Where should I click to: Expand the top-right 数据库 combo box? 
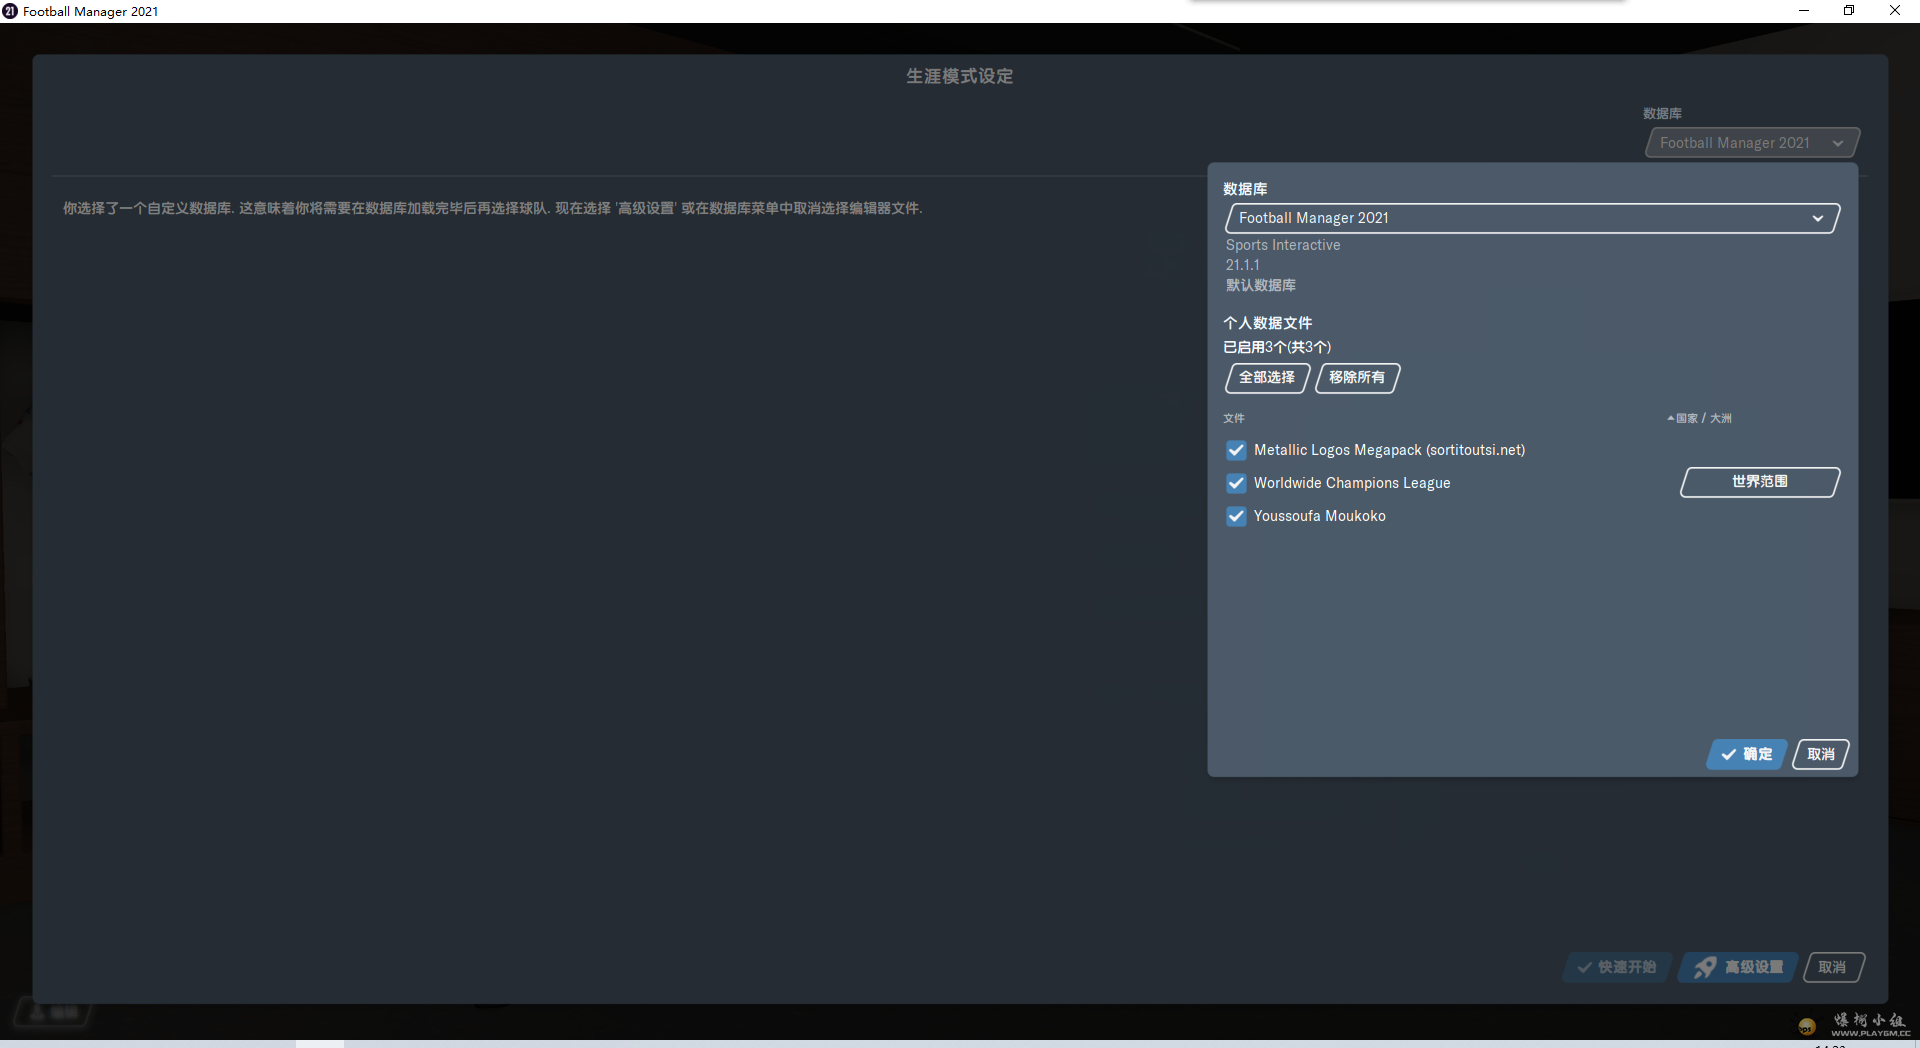1752,143
